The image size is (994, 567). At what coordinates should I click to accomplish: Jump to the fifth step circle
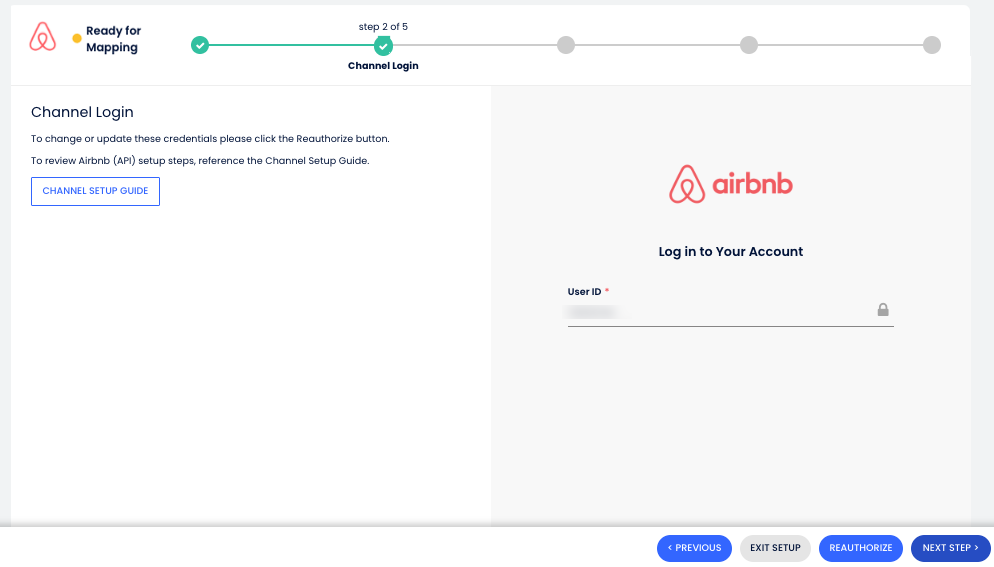[x=932, y=45]
